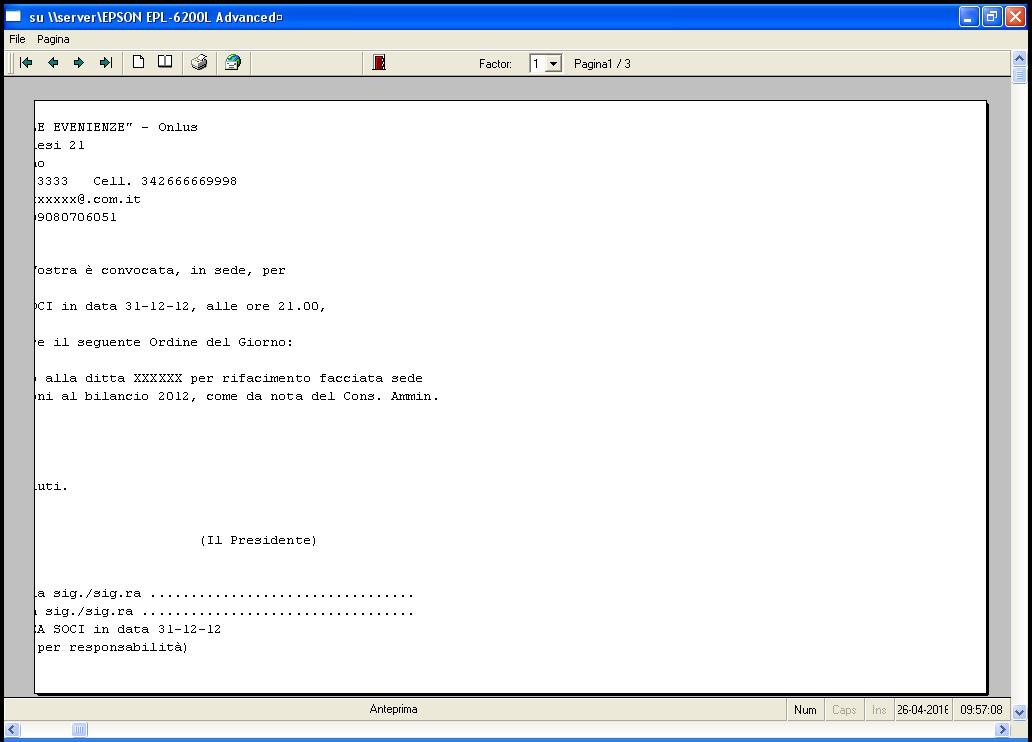Viewport: 1032px width, 742px height.
Task: Click the window title bar icon
Action: (14, 16)
